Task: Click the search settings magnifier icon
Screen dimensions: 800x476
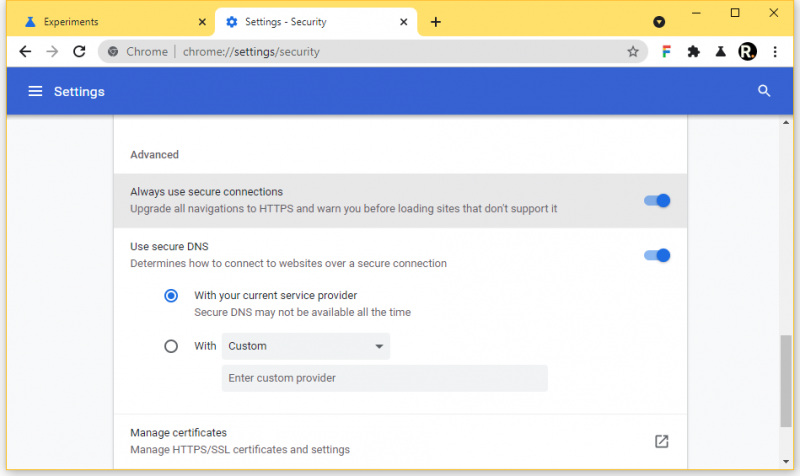Action: (764, 91)
